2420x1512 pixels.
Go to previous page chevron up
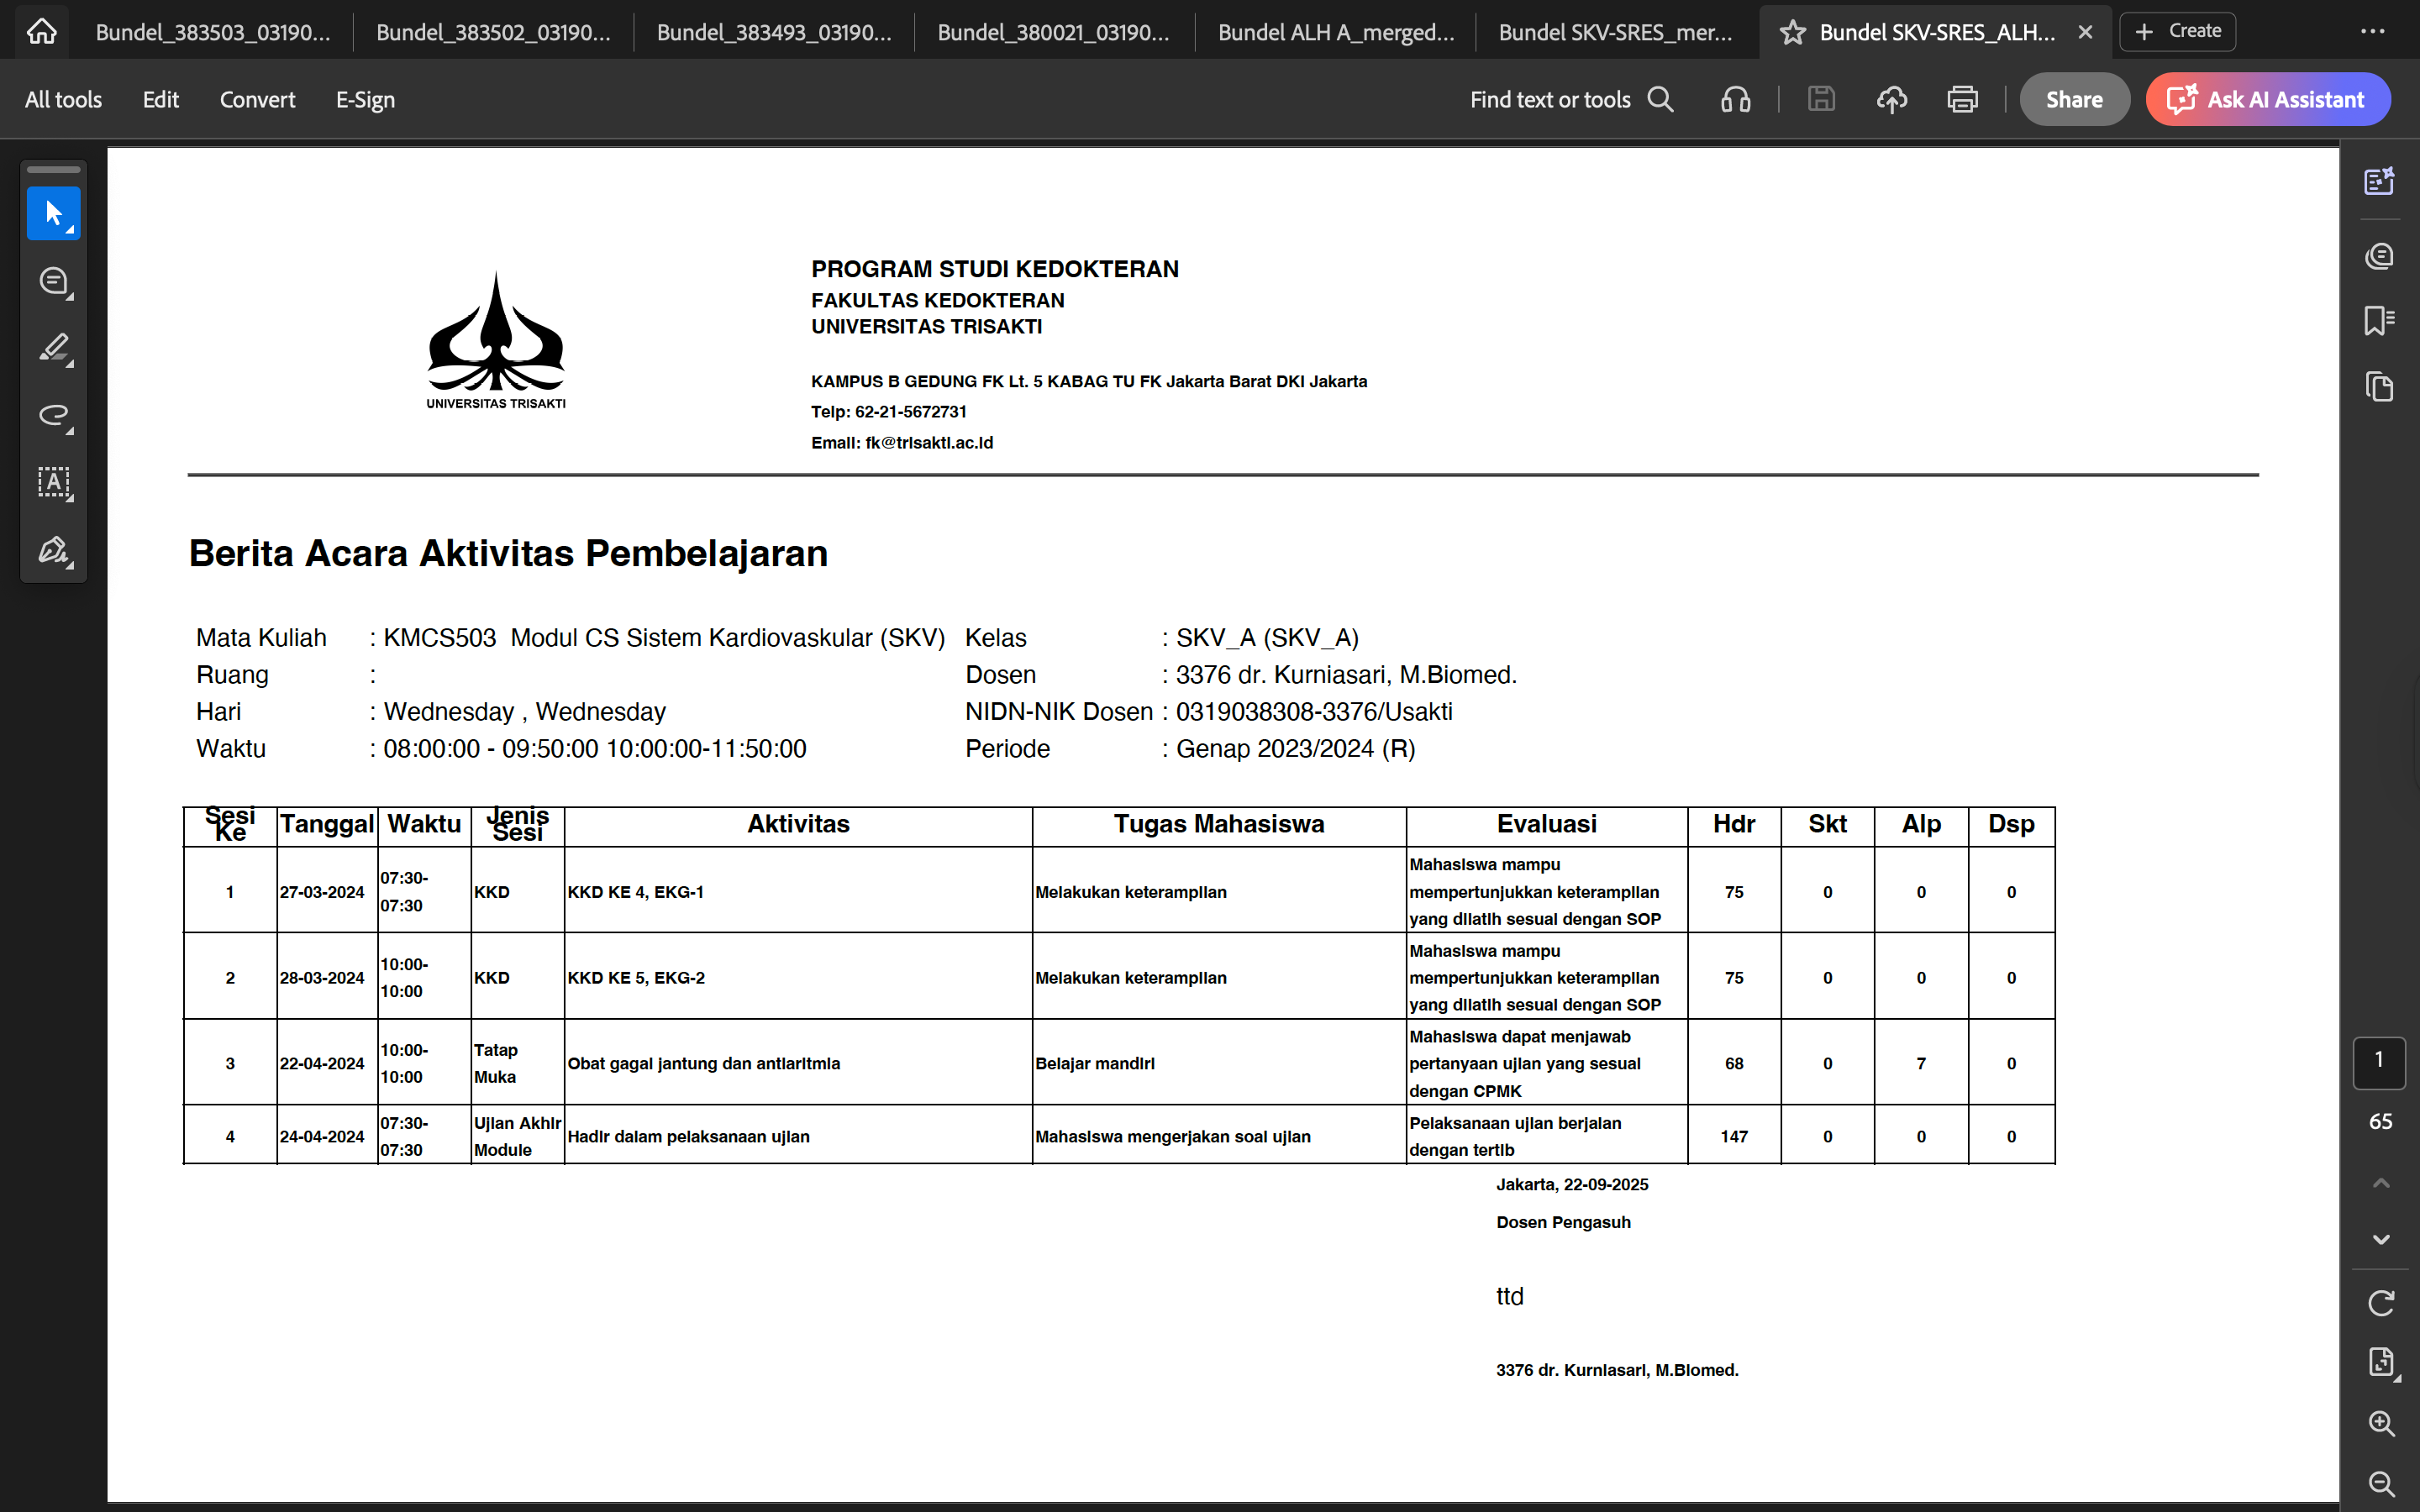click(x=2381, y=1183)
